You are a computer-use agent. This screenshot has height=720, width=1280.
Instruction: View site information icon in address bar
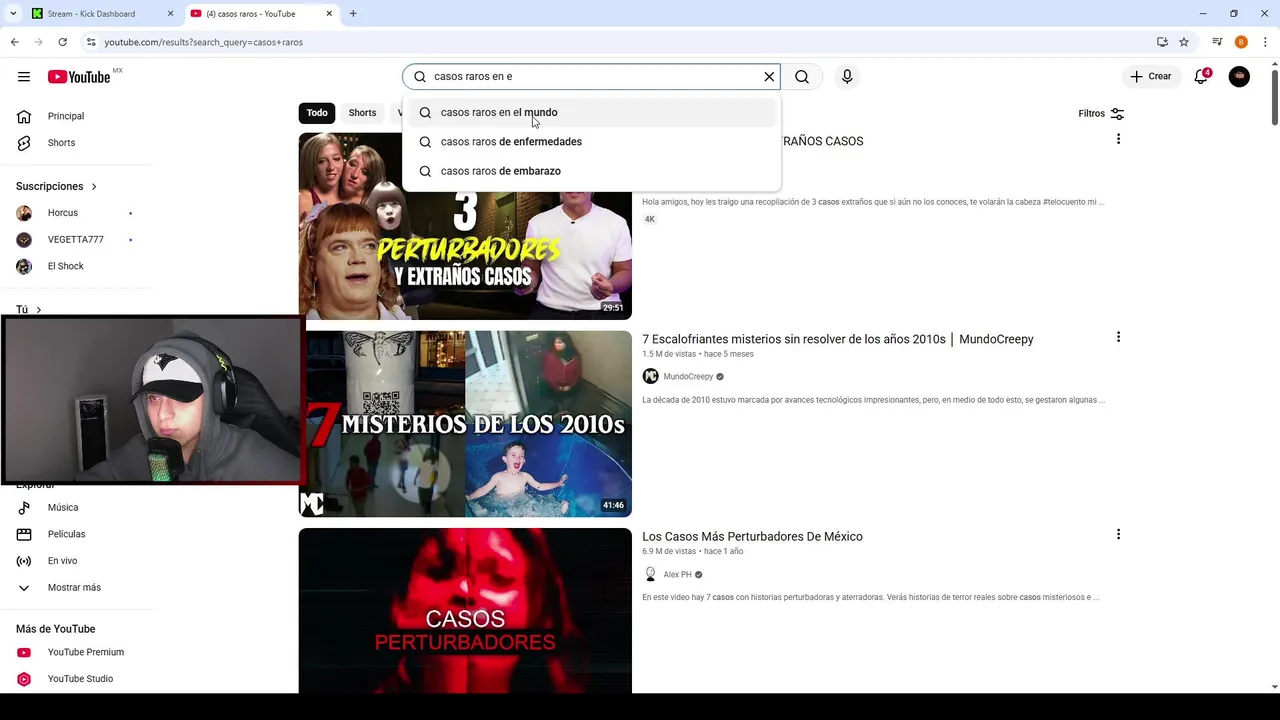click(91, 42)
